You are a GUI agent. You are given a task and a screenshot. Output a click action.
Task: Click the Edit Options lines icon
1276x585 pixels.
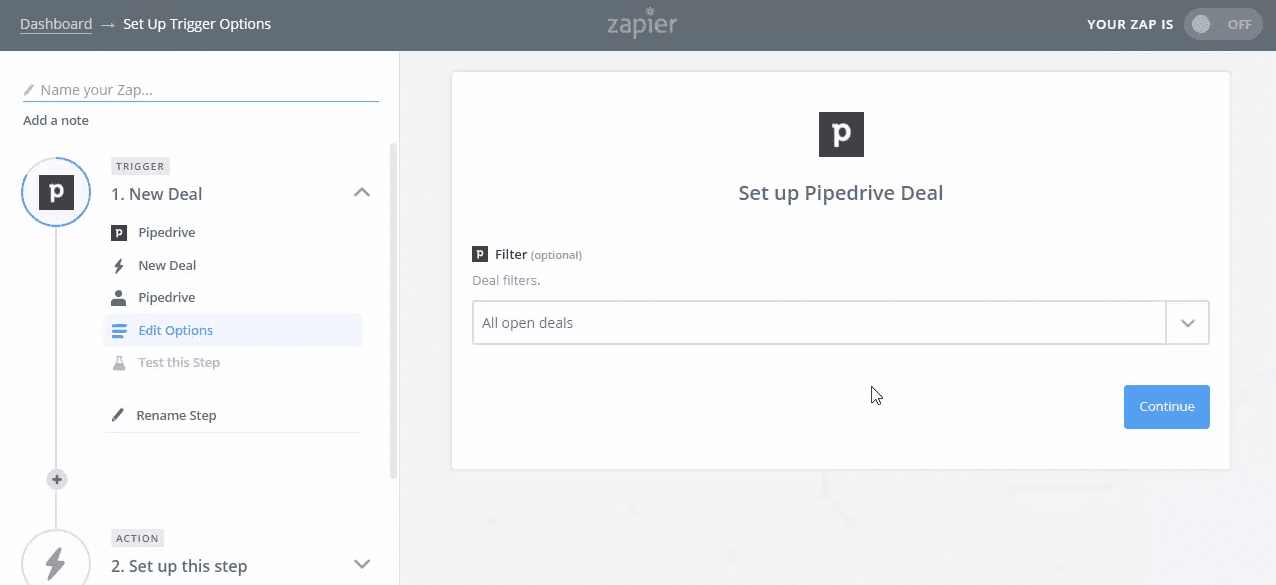click(119, 331)
